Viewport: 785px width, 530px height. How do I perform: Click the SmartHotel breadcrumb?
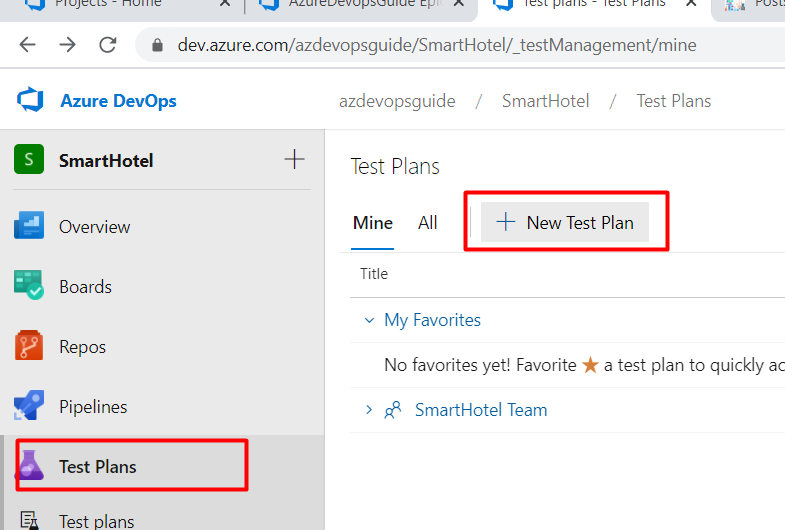click(545, 101)
